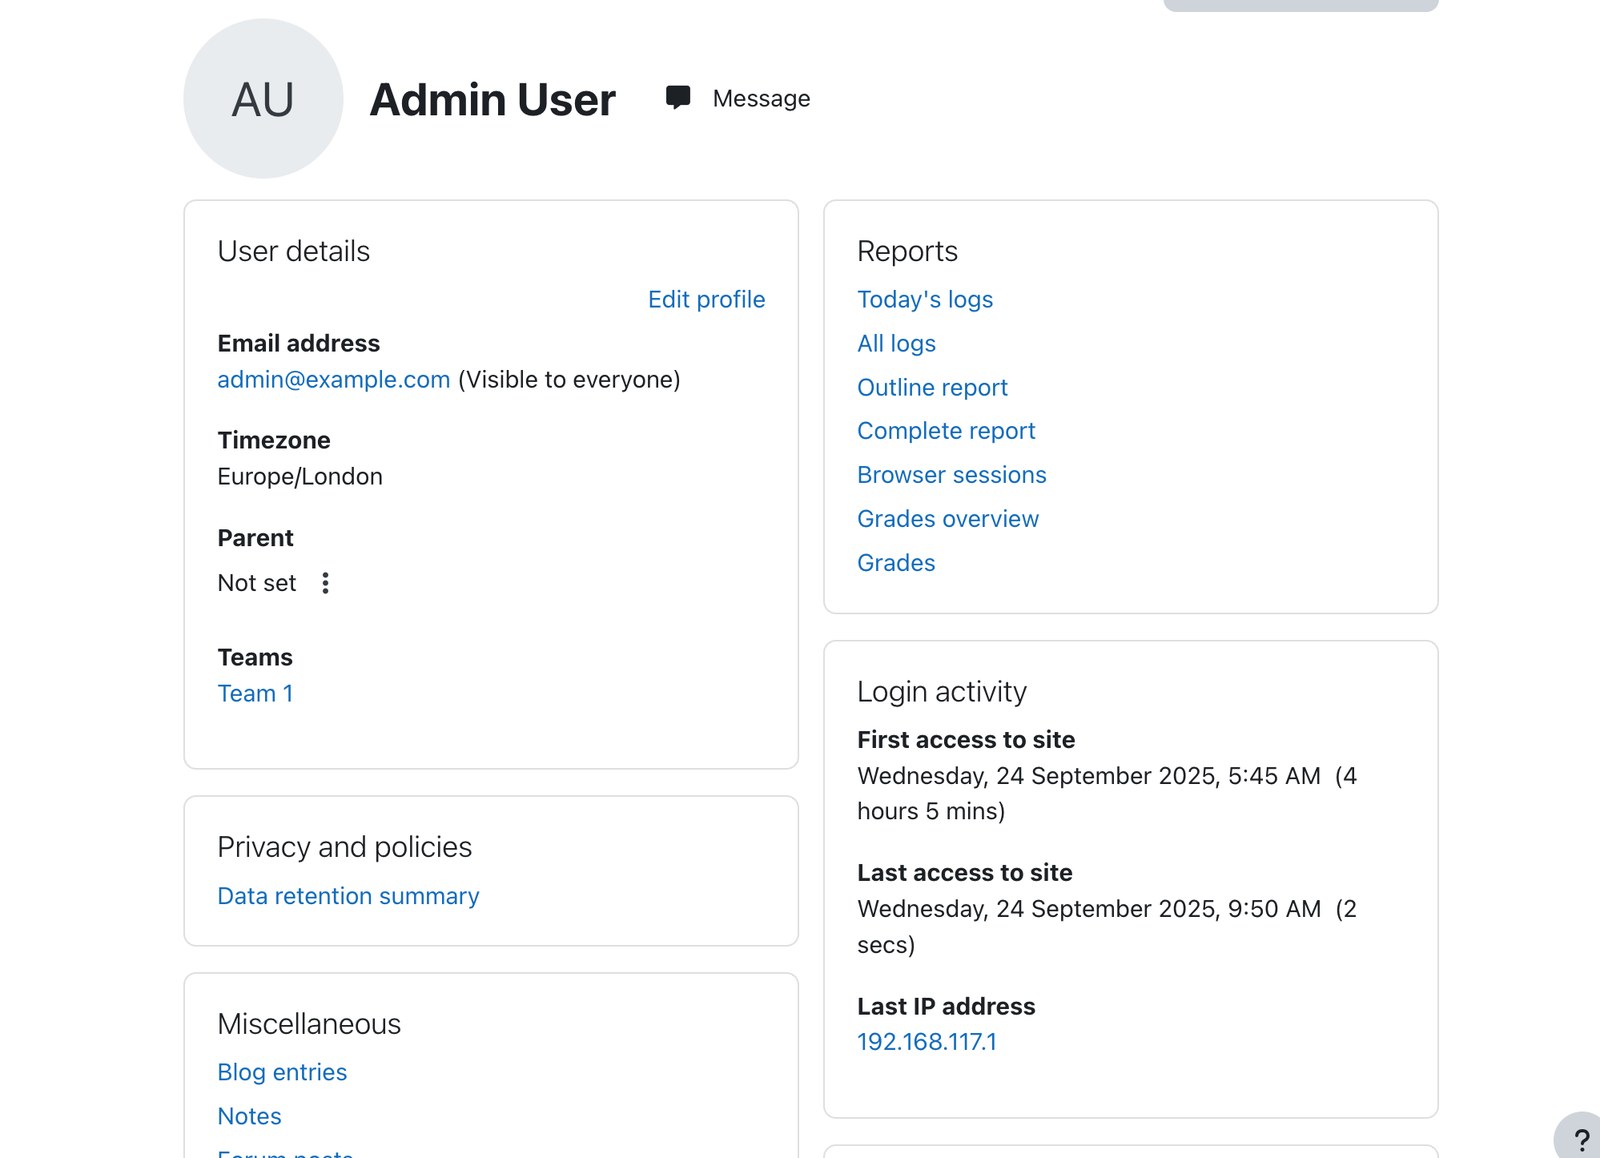Open Team 1 link under Teams
This screenshot has width=1600, height=1158.
(255, 693)
